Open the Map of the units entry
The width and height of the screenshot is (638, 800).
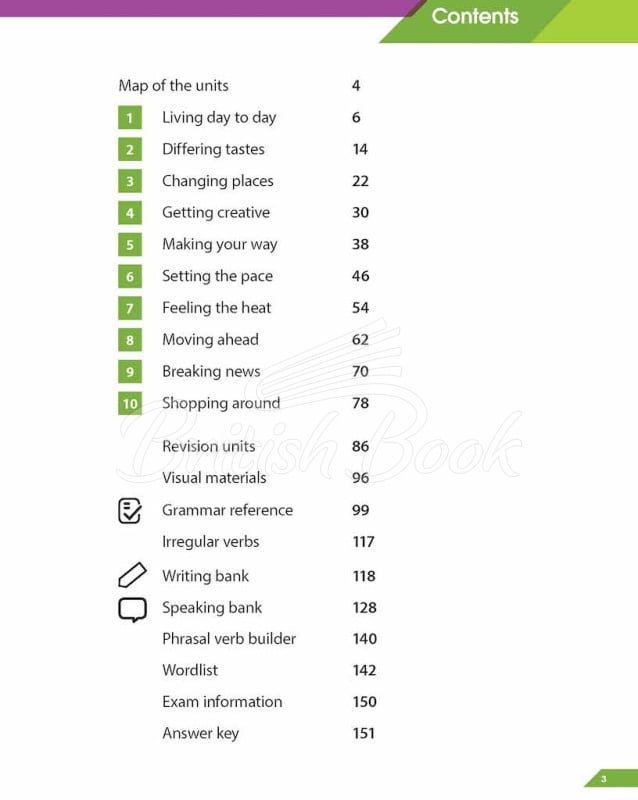[x=173, y=85]
